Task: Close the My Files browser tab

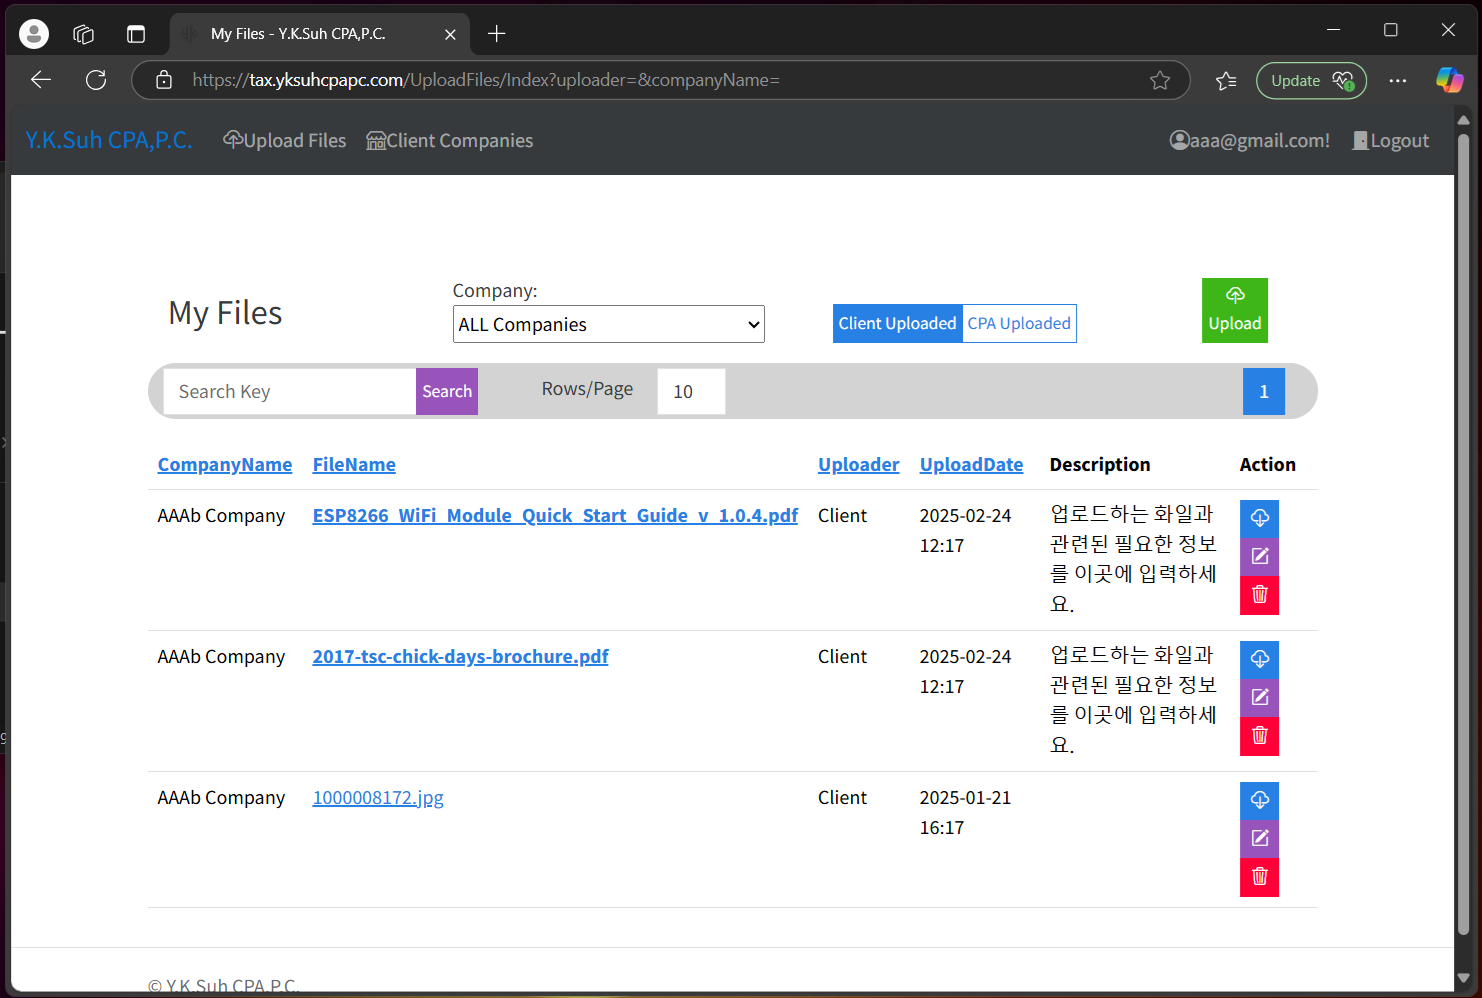Action: [450, 34]
